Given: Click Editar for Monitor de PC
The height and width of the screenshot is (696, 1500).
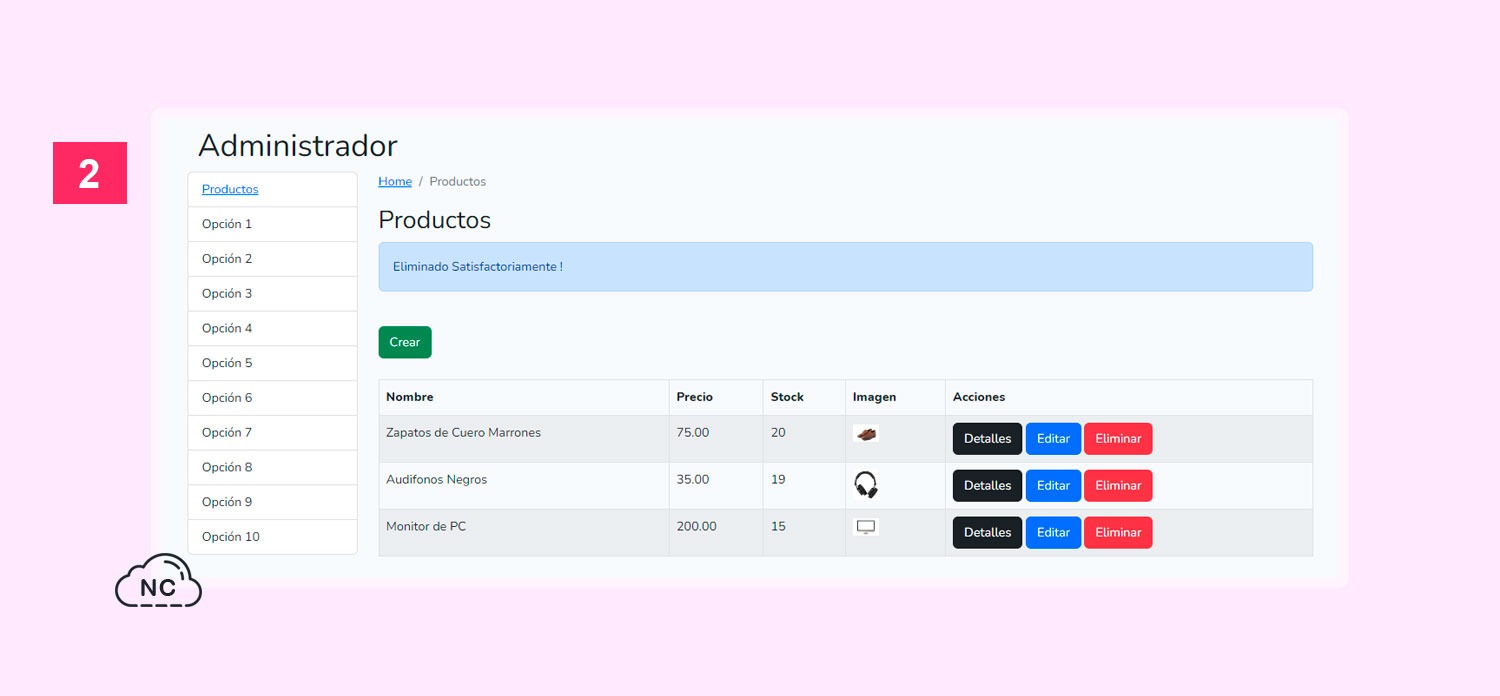Looking at the screenshot, I should [1053, 532].
